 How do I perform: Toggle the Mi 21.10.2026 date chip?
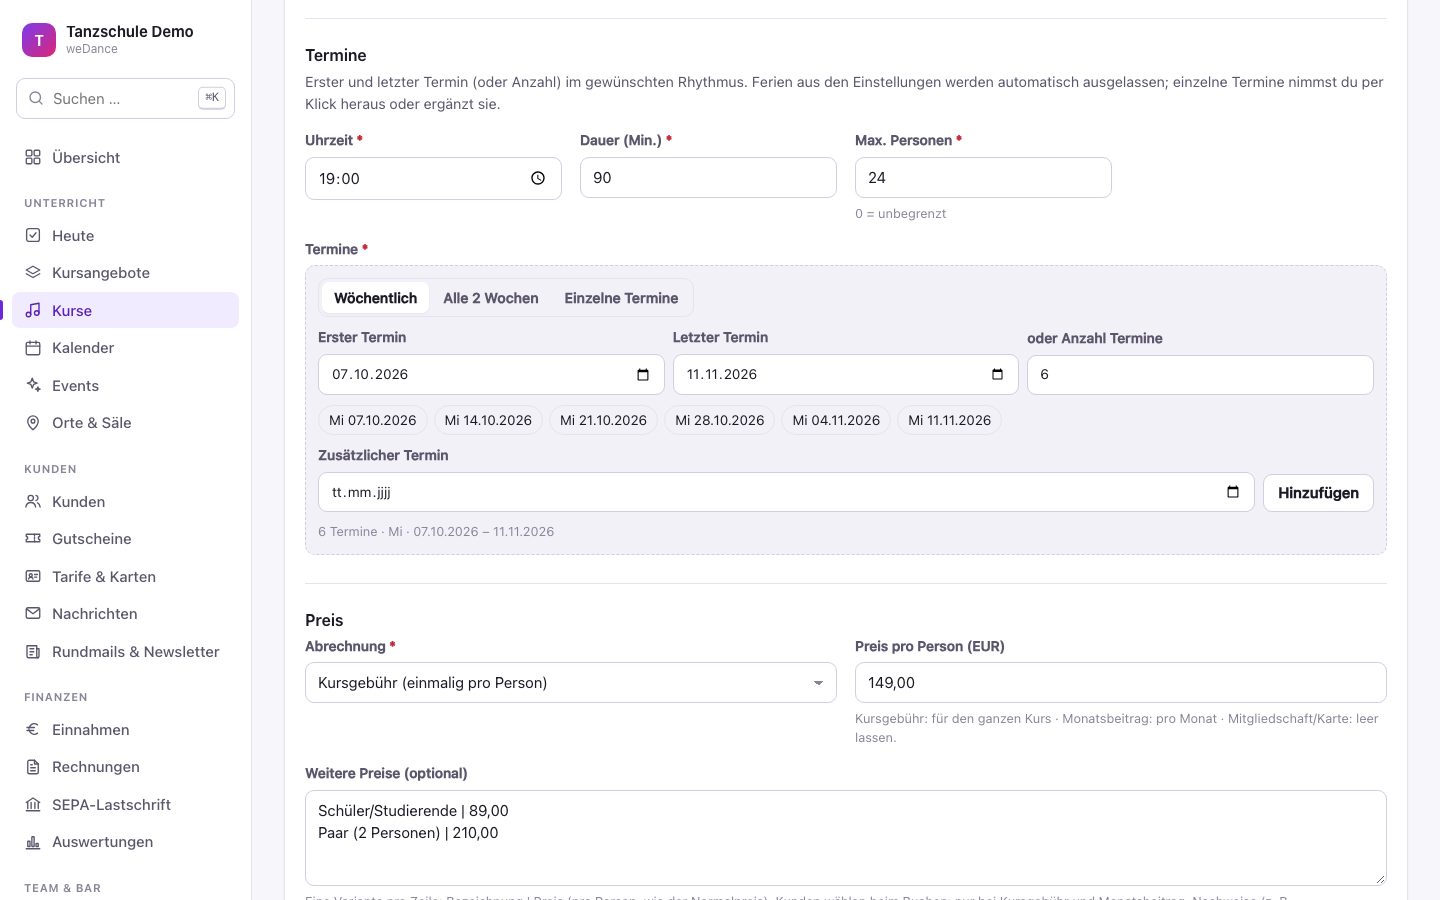coord(604,420)
